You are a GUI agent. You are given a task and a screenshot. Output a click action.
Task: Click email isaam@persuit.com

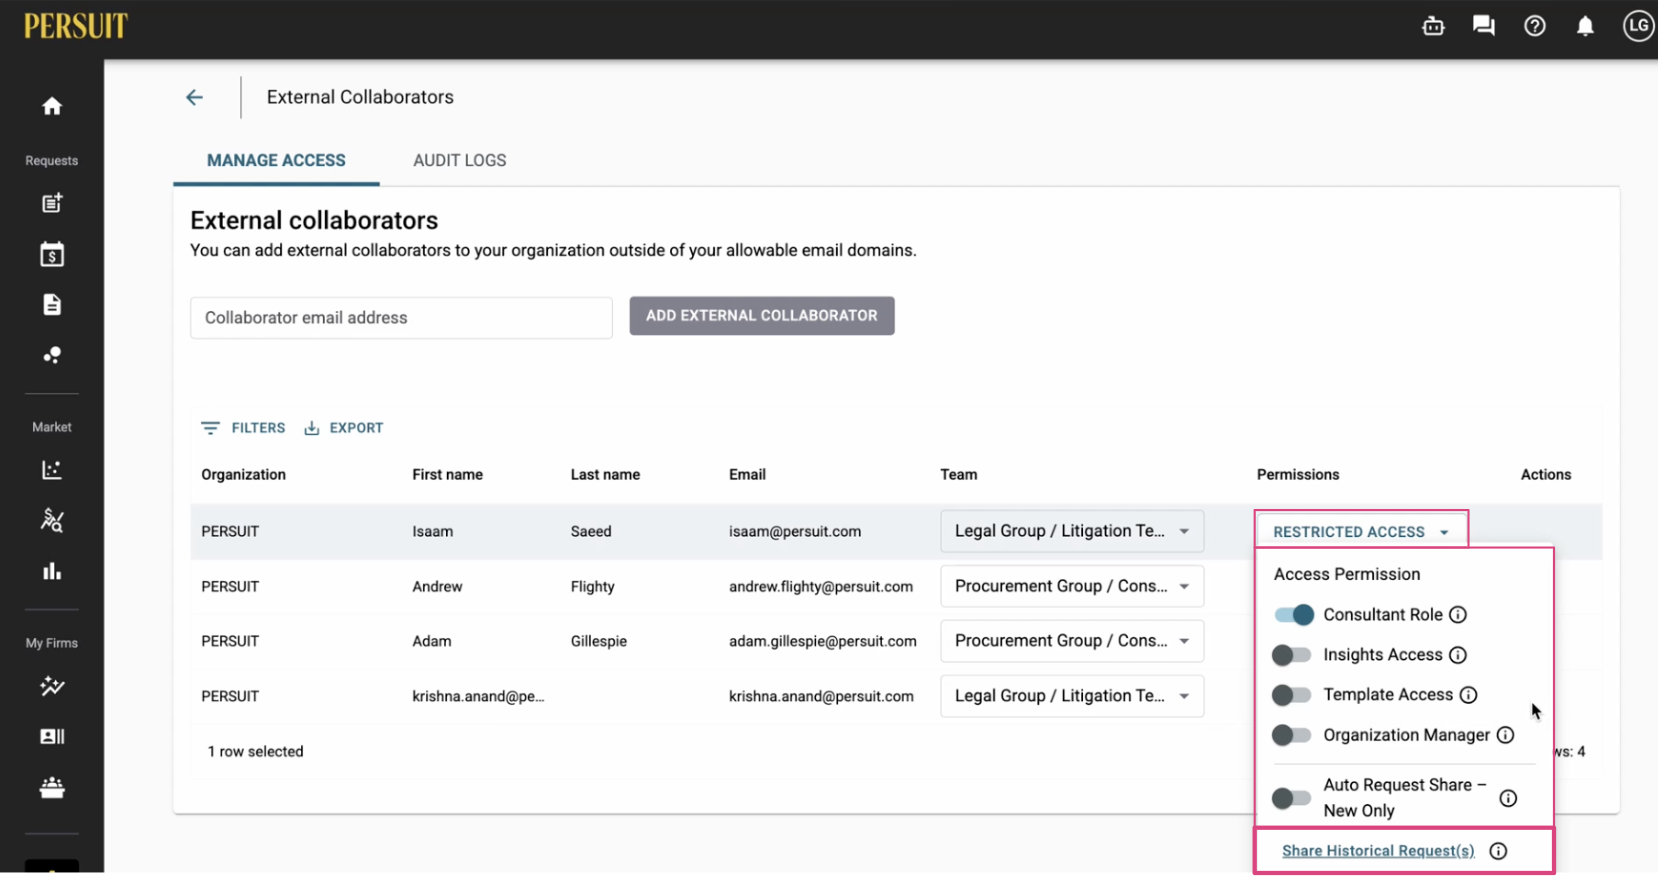pyautogui.click(x=795, y=532)
